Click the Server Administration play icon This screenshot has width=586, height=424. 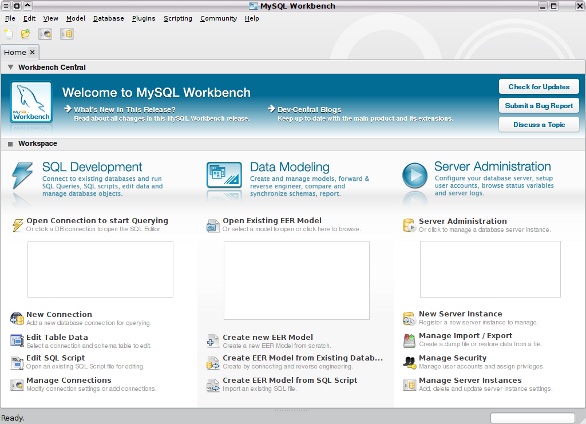414,175
